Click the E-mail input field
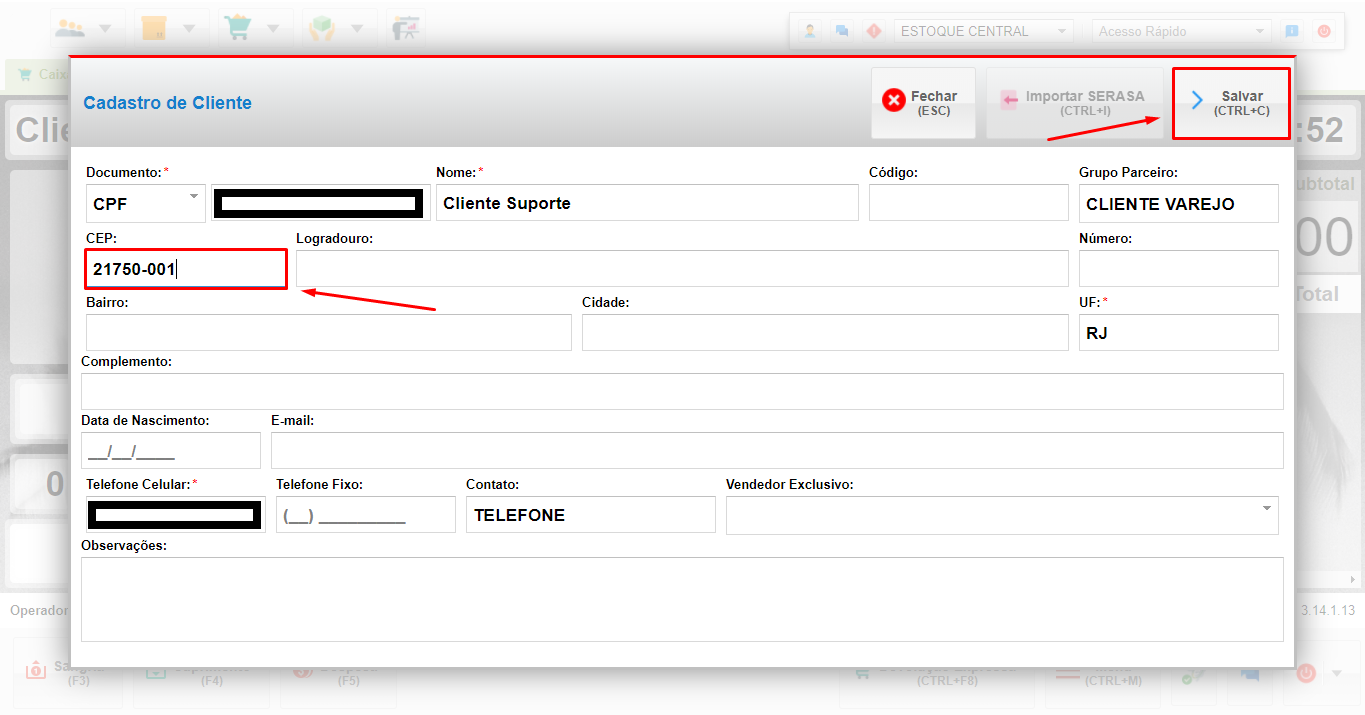Screen dimensions: 1365x715 776,451
